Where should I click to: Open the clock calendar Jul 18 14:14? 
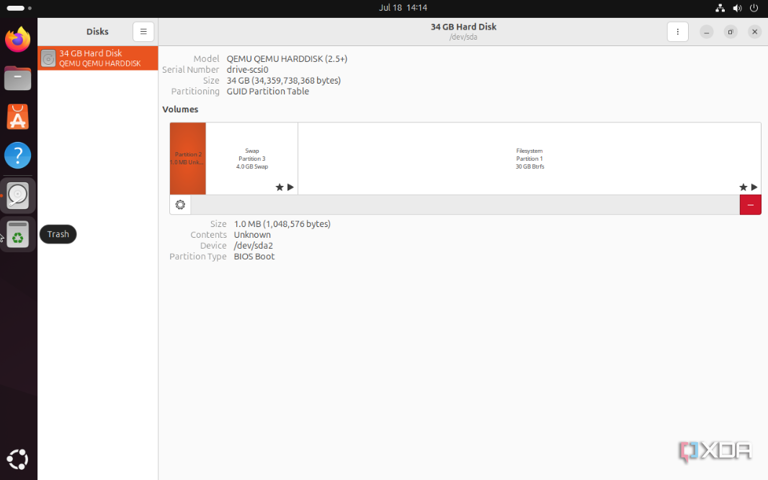tap(403, 8)
